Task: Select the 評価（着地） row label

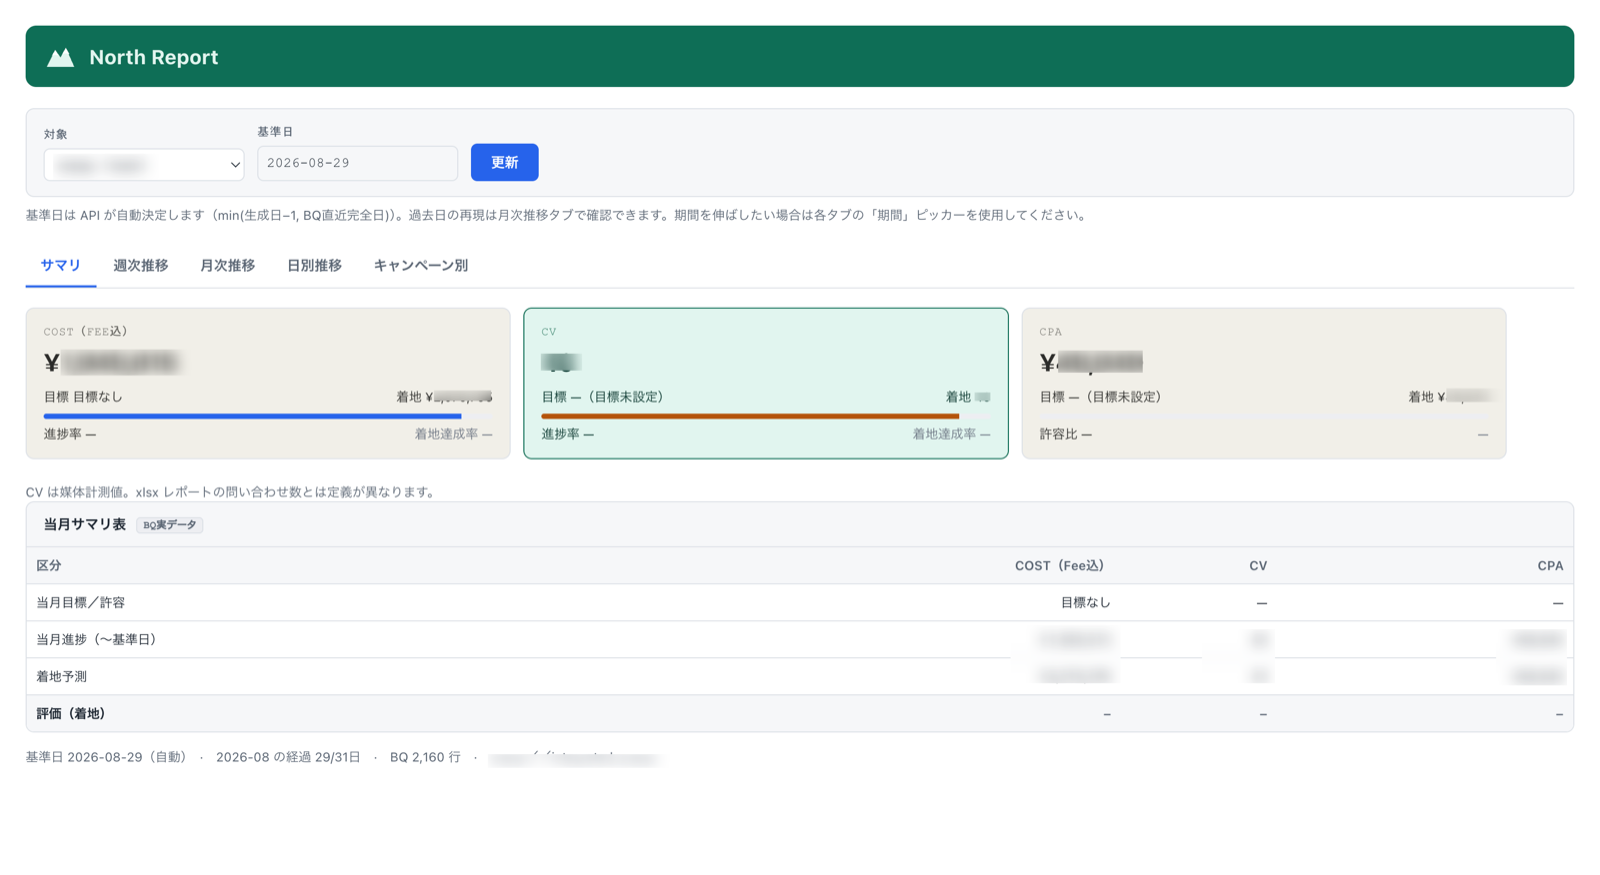Action: point(71,714)
